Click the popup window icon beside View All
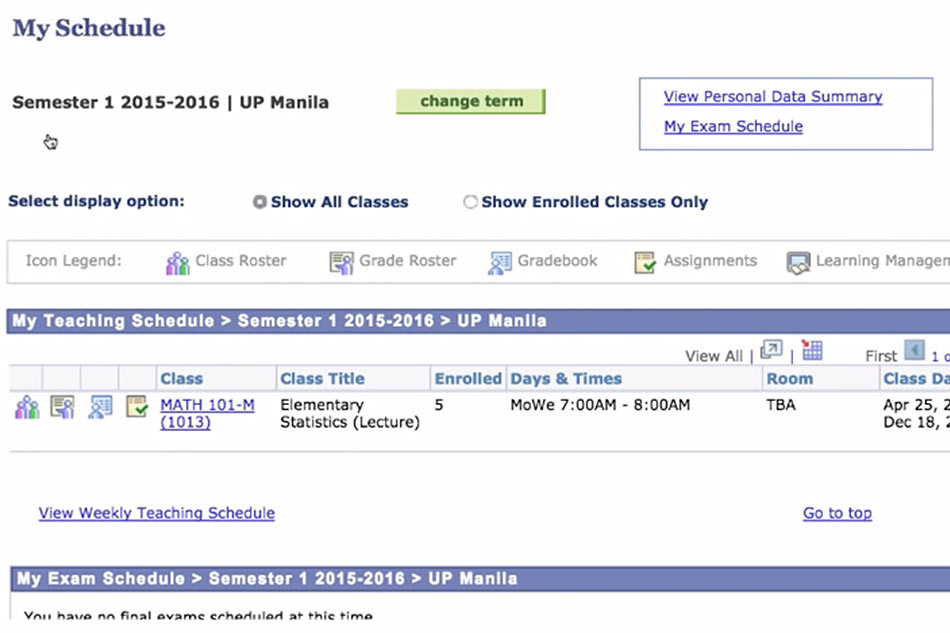Screen dimensions: 950x633 click(x=771, y=351)
